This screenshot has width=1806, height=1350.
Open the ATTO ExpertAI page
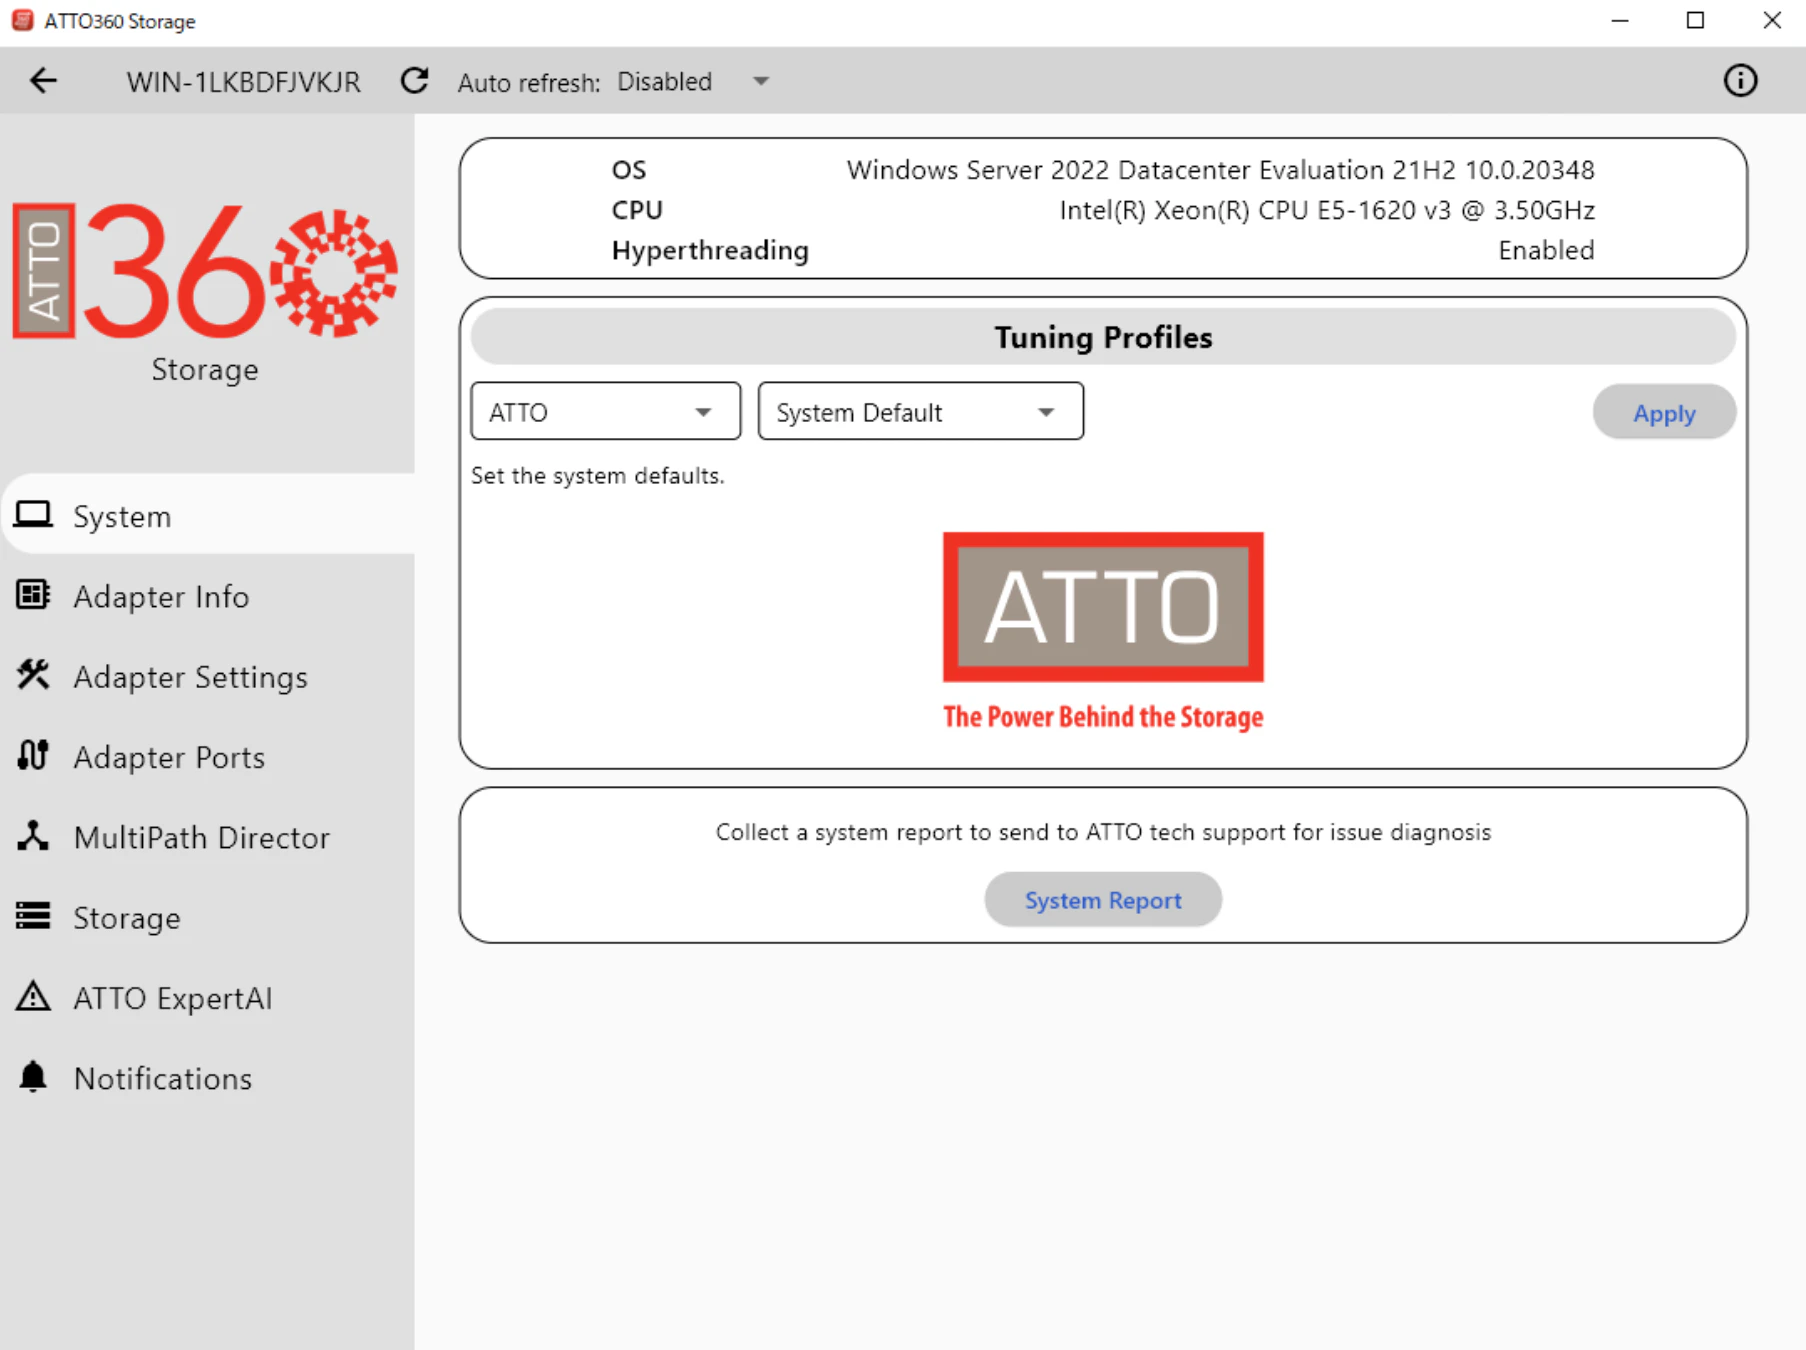[172, 998]
